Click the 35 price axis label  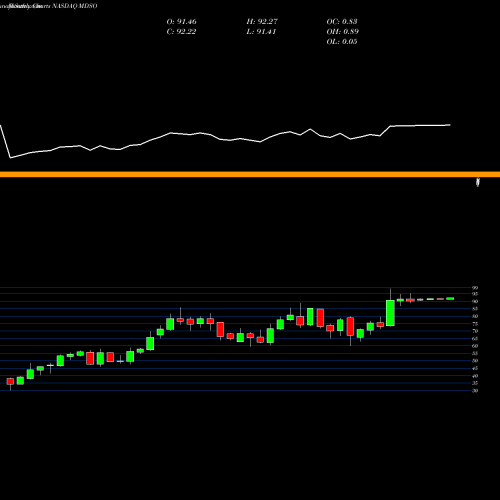(x=475, y=383)
